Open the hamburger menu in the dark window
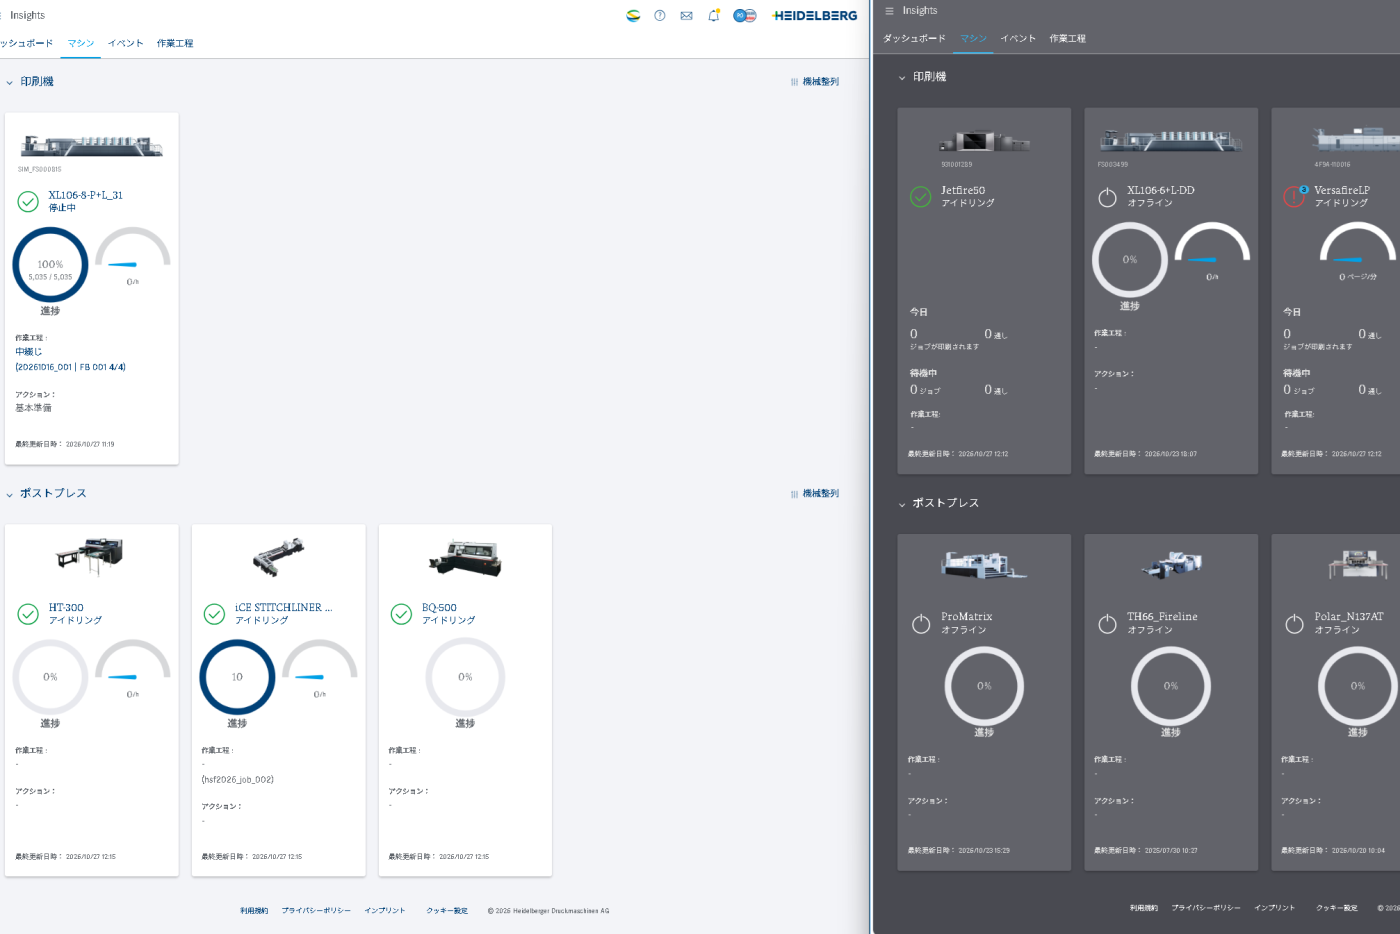 pos(889,11)
